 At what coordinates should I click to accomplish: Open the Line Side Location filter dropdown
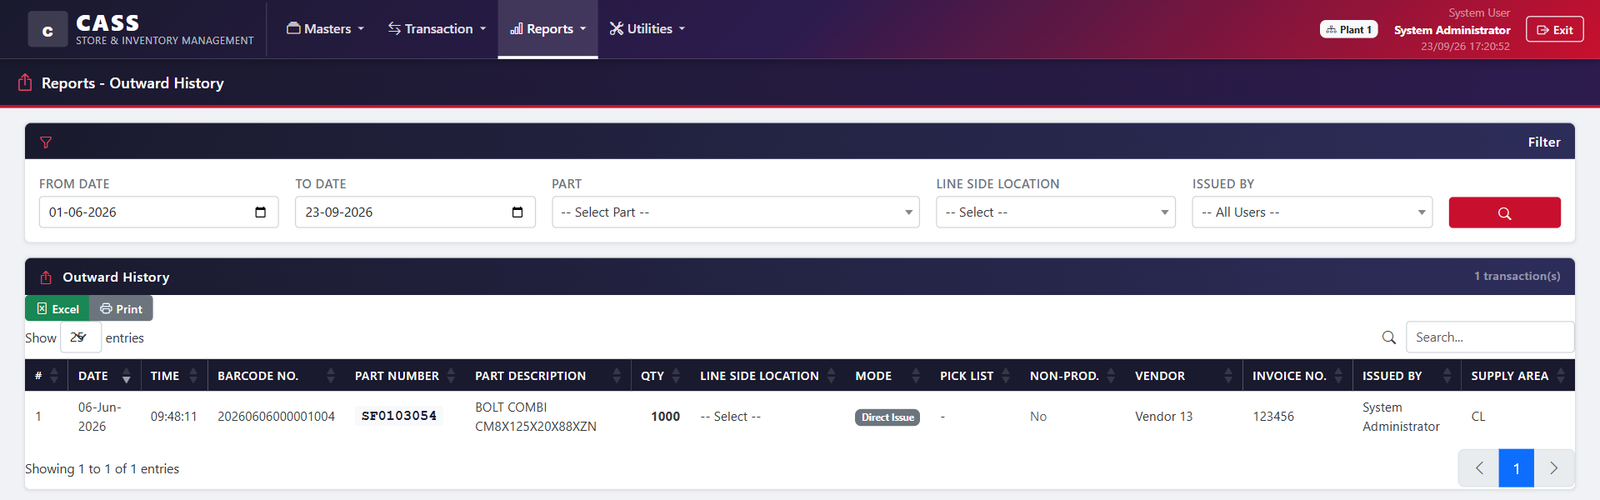[x=1056, y=212]
